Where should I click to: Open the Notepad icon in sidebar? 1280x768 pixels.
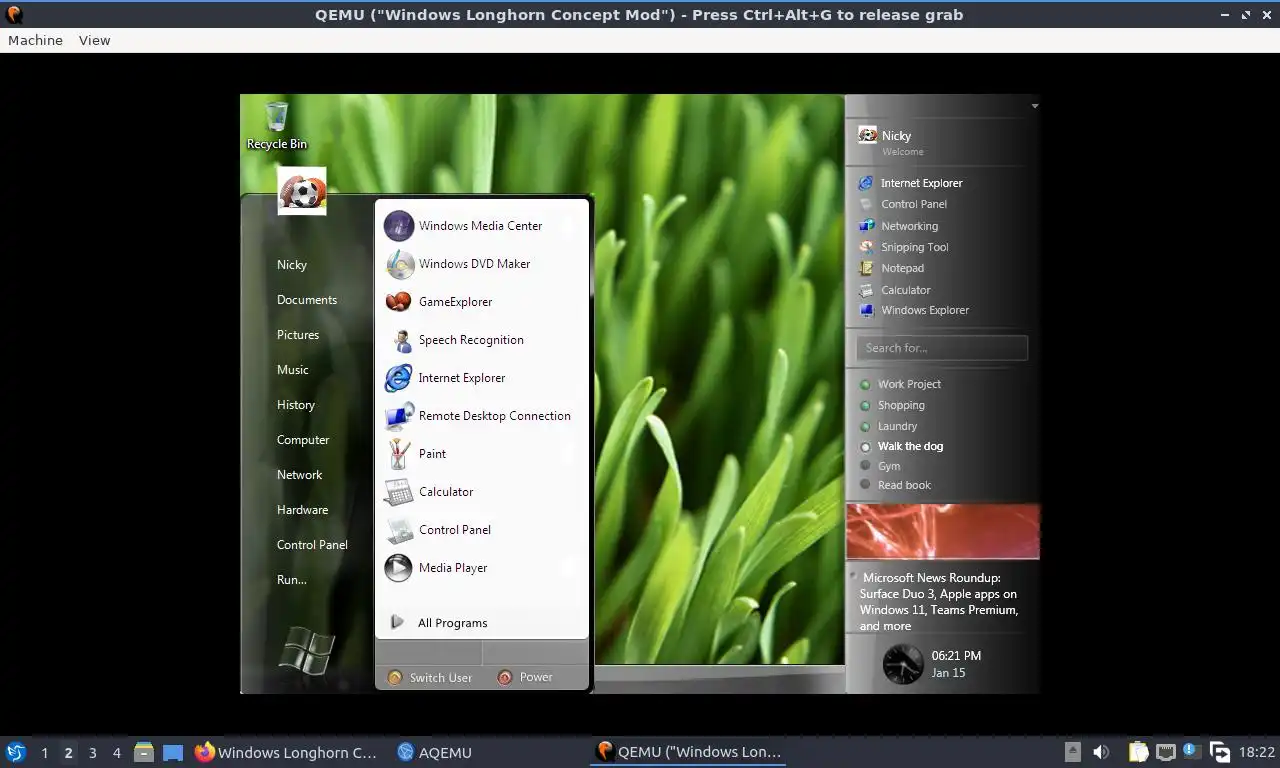866,268
